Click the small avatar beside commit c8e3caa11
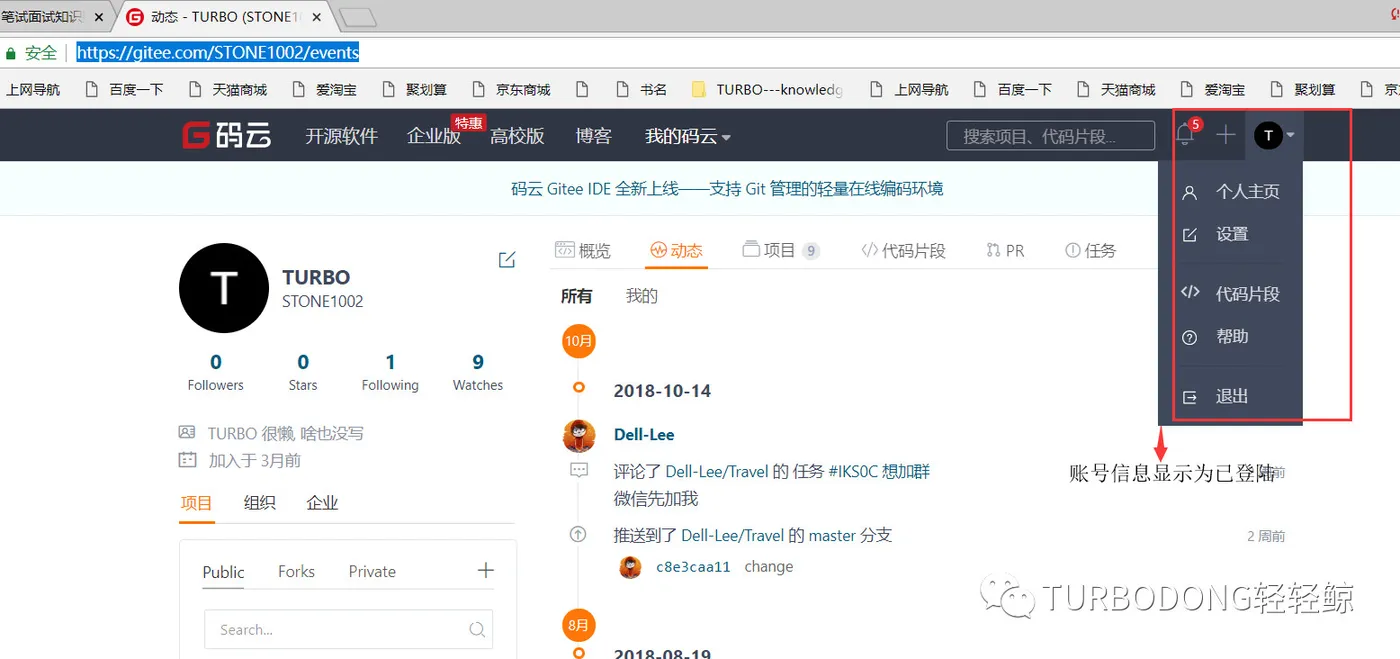This screenshot has width=1400, height=659. pyautogui.click(x=630, y=567)
